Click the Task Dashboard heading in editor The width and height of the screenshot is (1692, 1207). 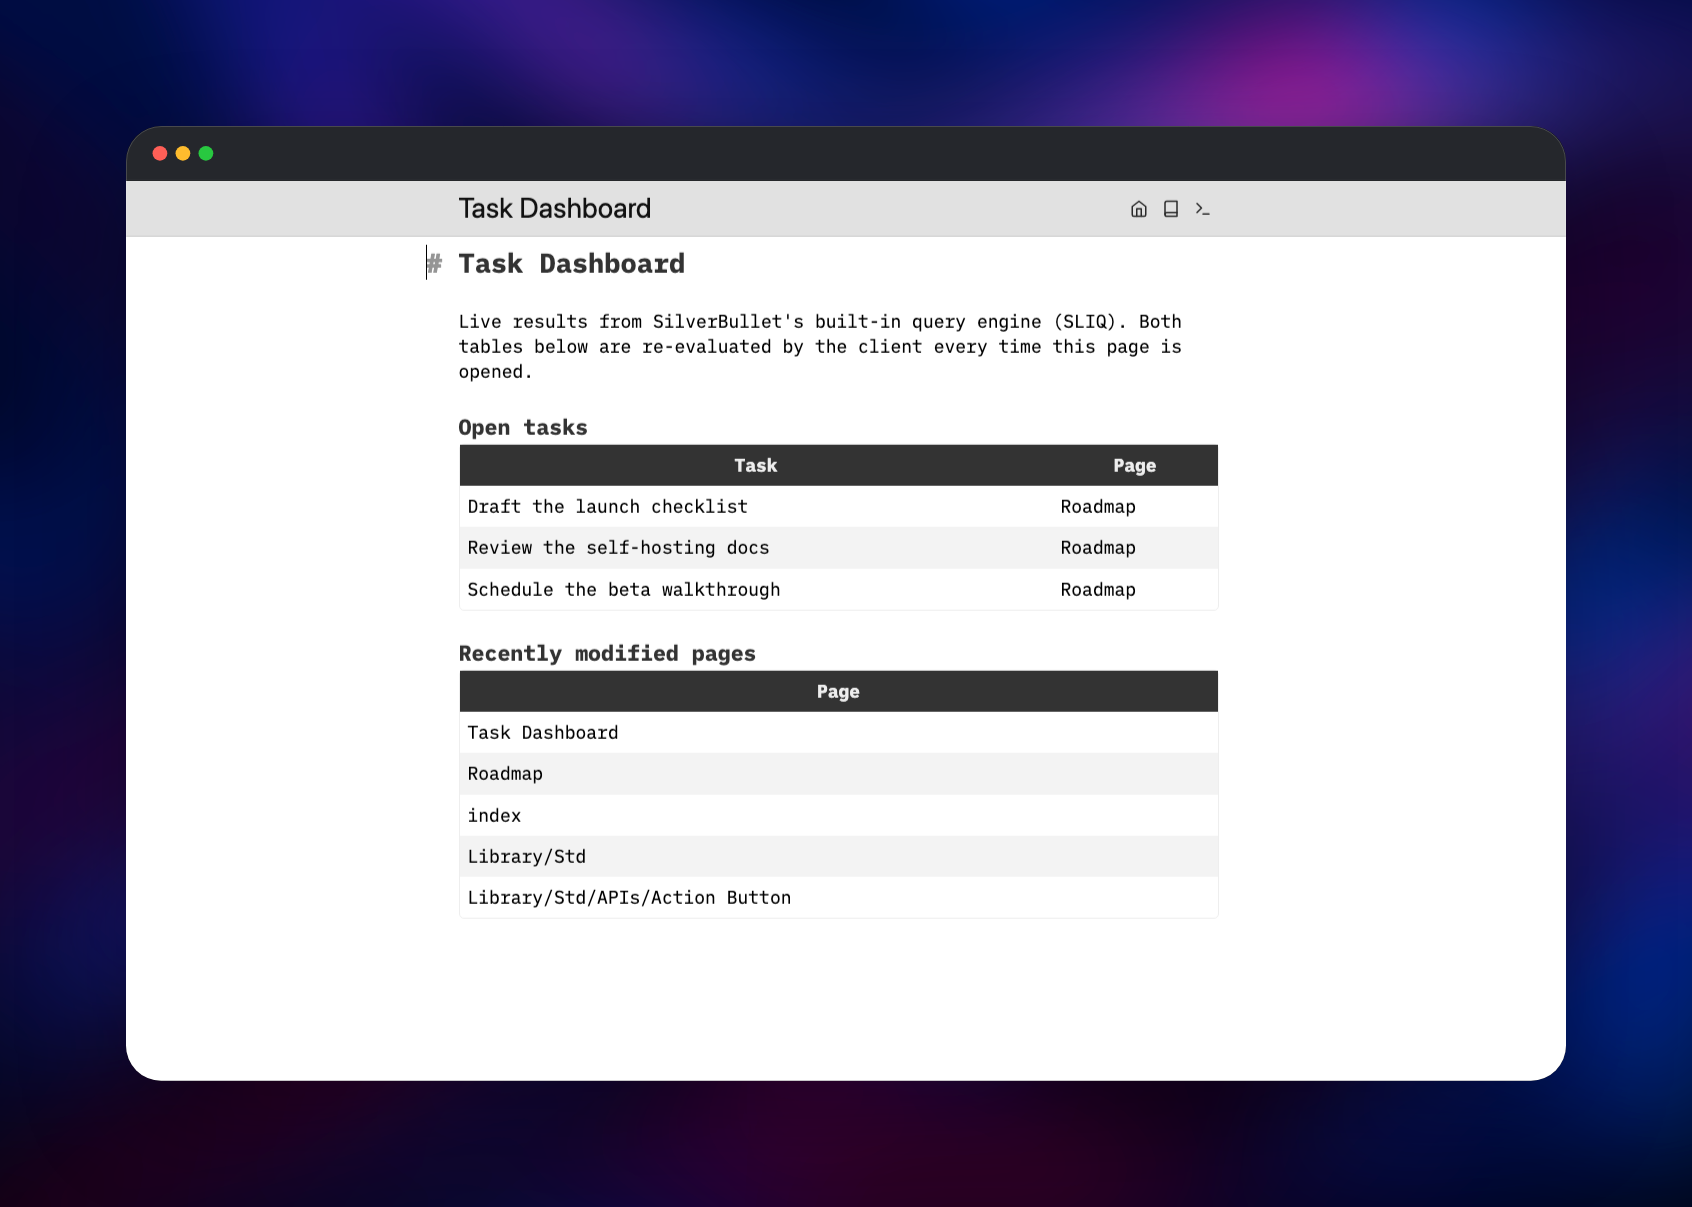[x=571, y=264]
